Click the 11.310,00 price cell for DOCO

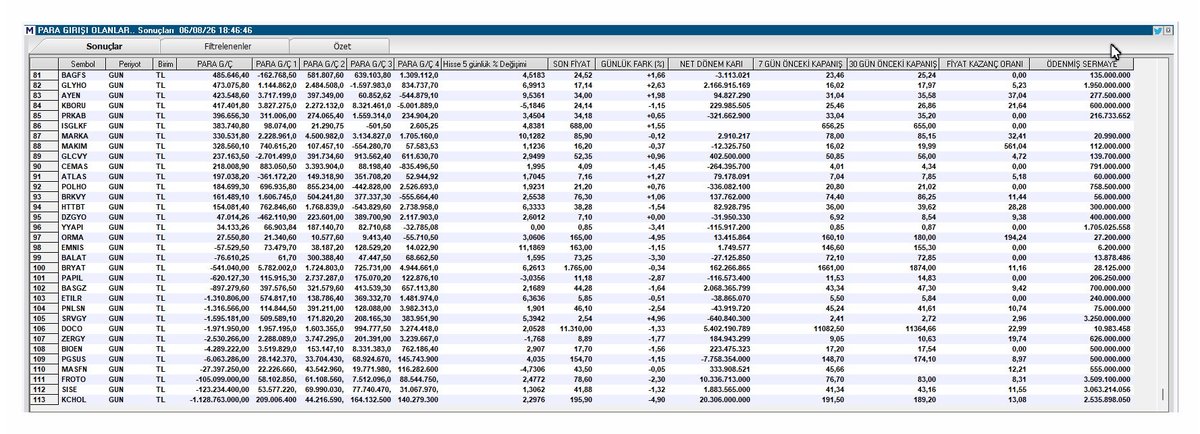(573, 327)
